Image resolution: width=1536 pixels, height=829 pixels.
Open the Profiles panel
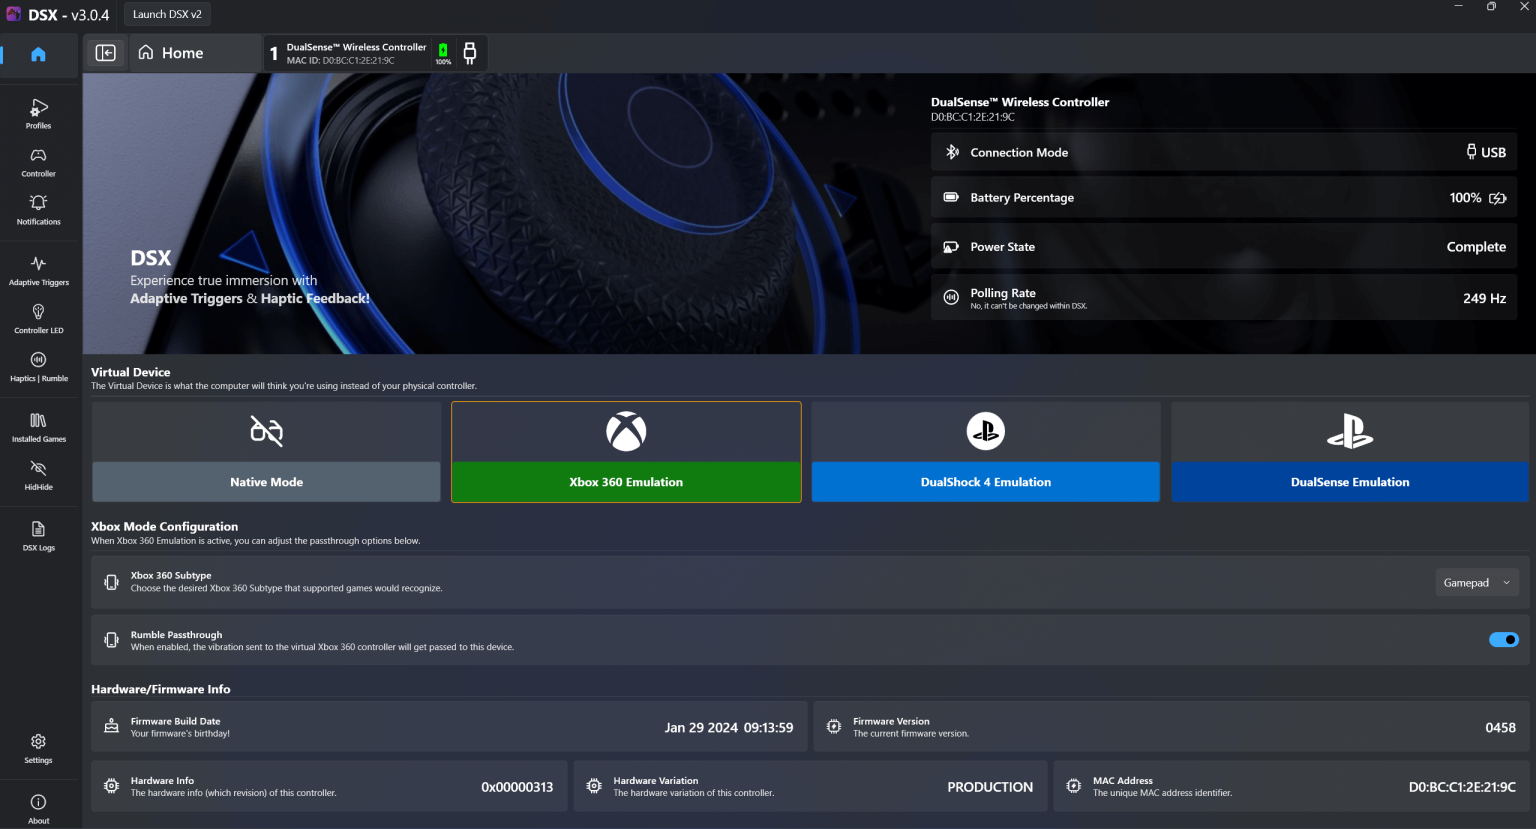(x=38, y=113)
